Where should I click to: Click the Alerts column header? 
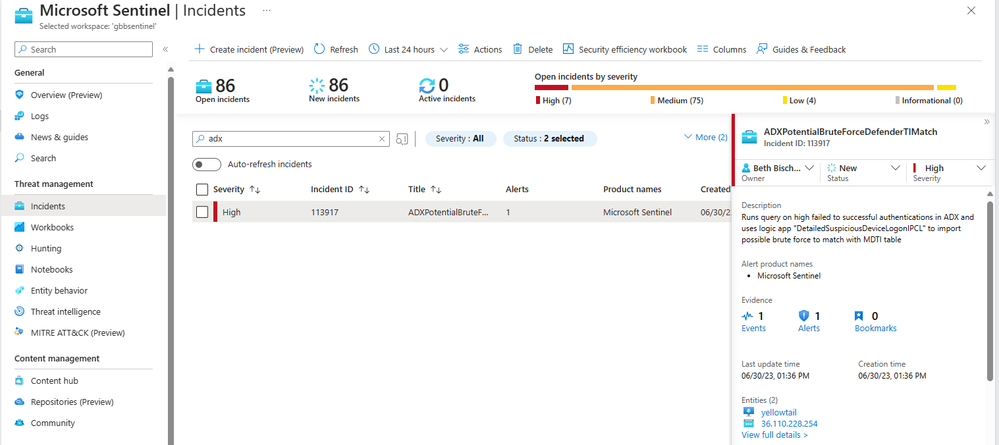click(517, 189)
